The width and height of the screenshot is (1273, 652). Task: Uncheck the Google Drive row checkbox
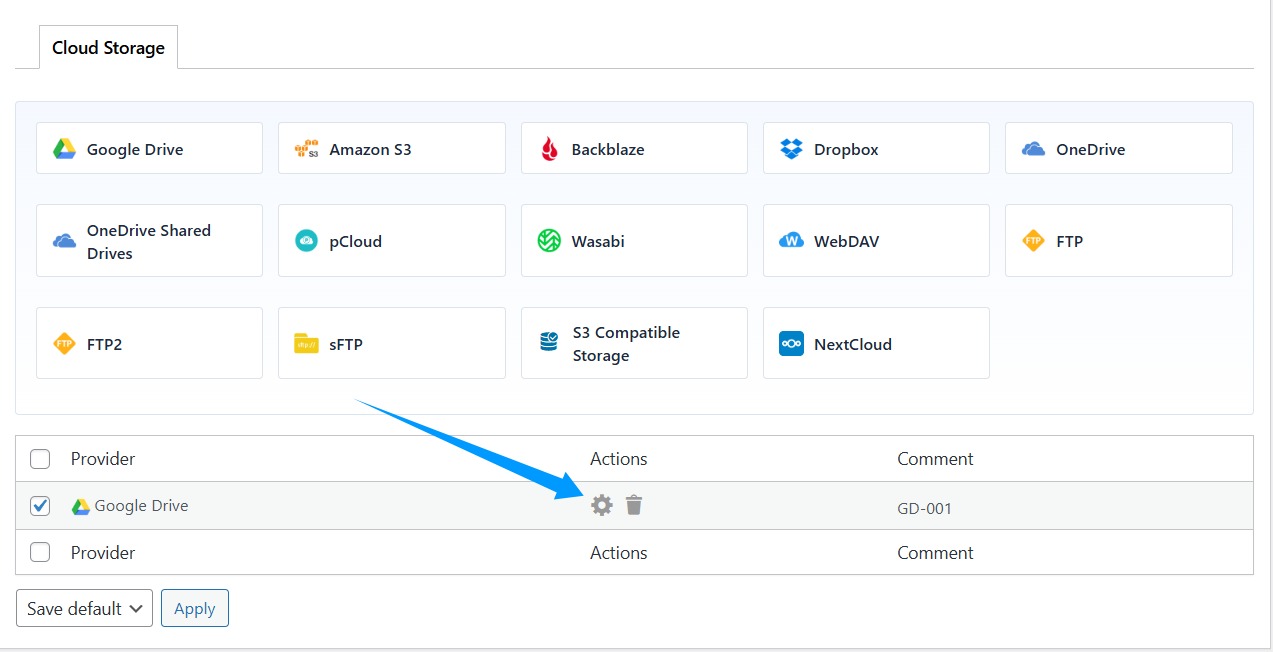(39, 505)
